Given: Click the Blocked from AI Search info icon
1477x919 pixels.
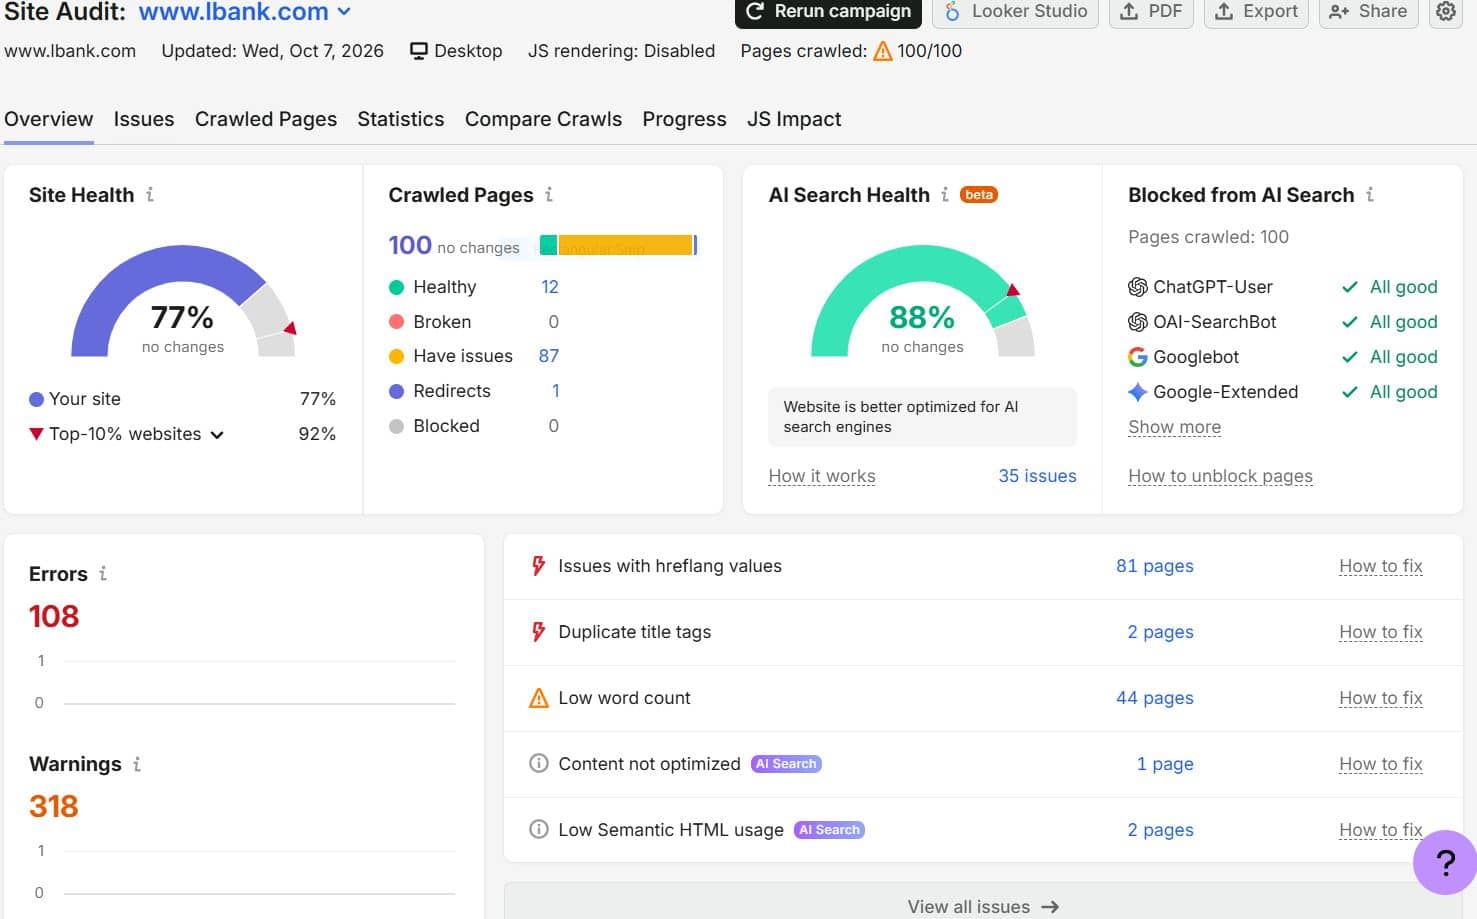Looking at the screenshot, I should 1370,194.
